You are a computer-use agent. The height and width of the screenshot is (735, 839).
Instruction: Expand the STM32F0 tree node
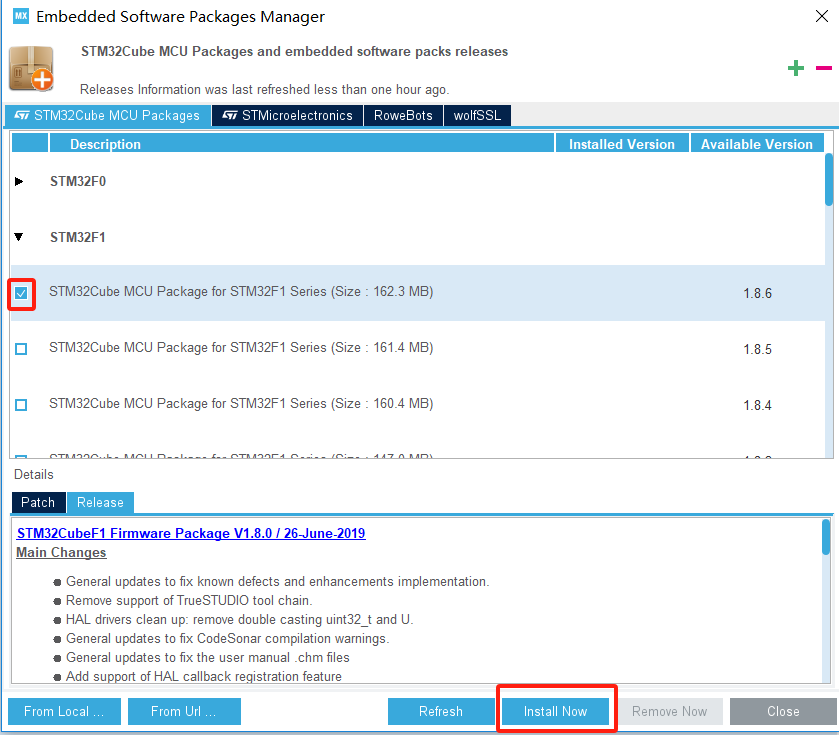coord(19,181)
